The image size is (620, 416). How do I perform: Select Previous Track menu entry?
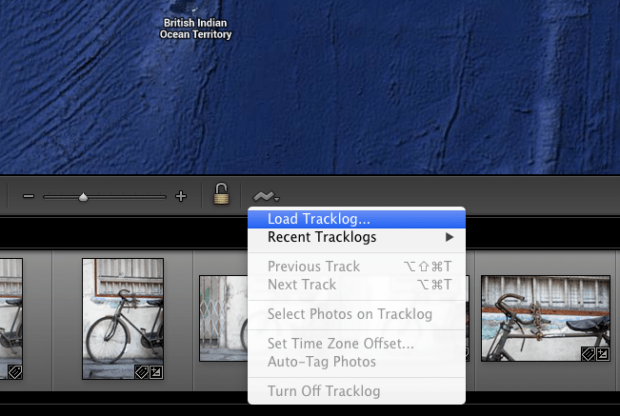(x=357, y=267)
